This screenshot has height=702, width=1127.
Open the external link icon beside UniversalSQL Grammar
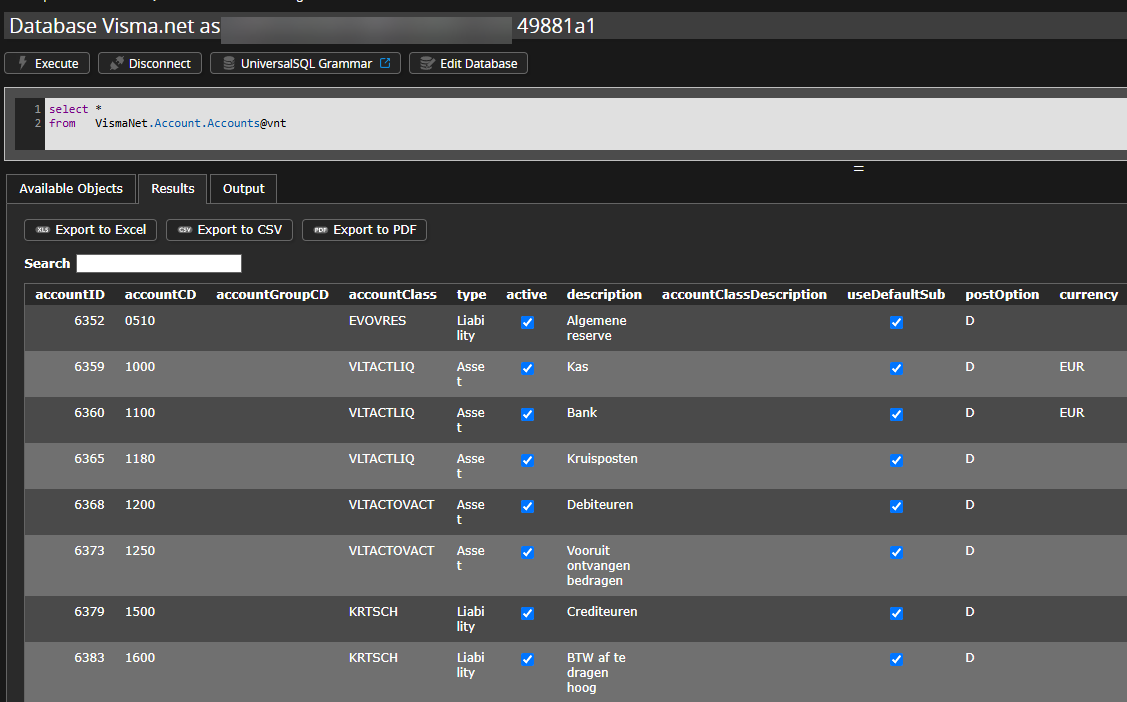tap(385, 63)
